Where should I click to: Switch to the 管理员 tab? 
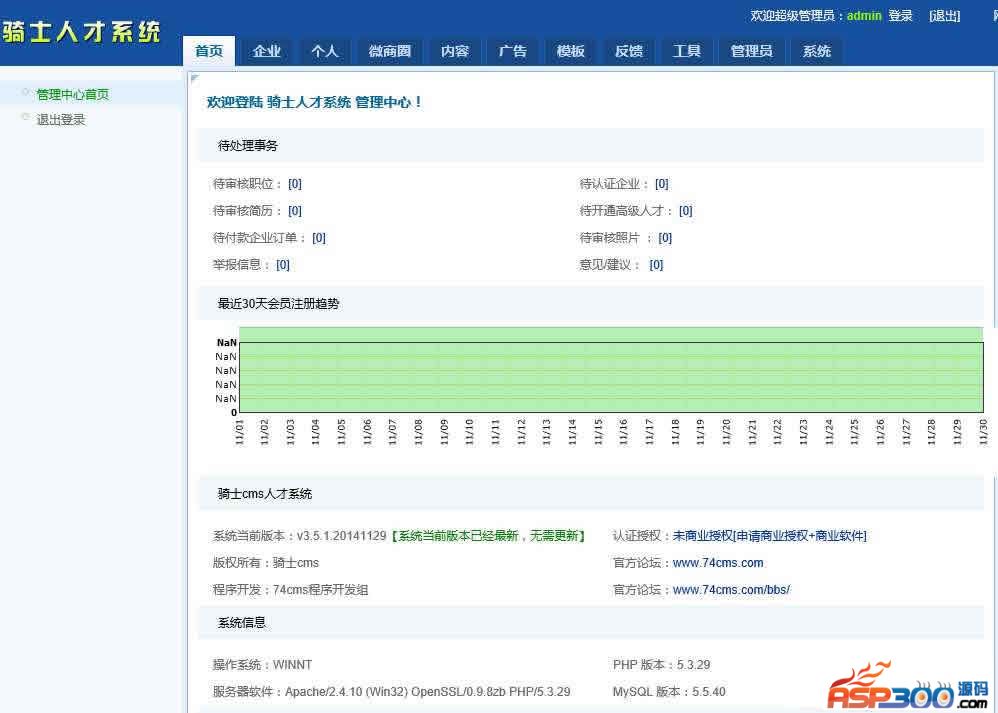tap(751, 51)
